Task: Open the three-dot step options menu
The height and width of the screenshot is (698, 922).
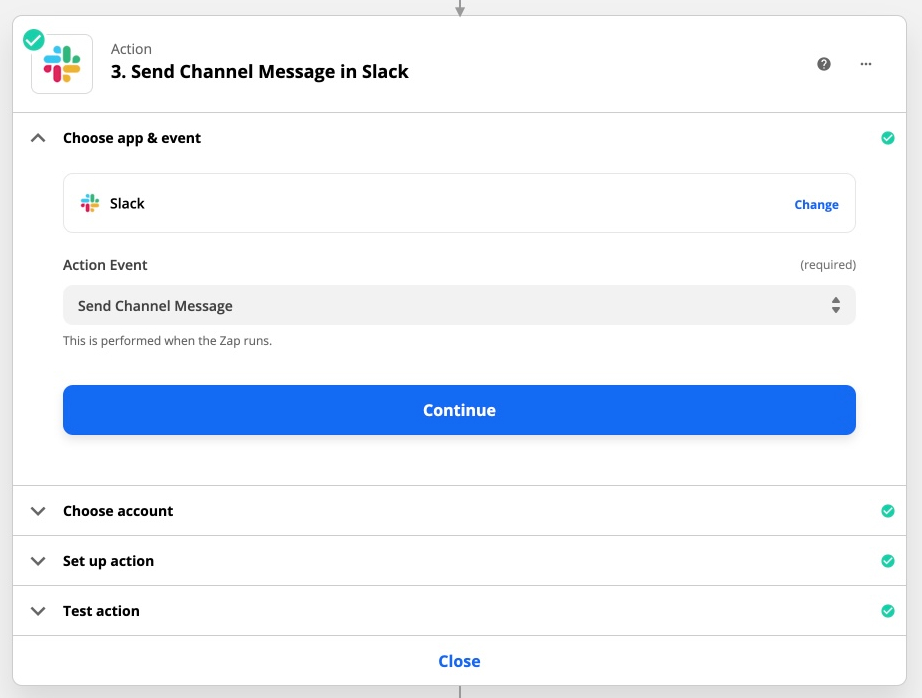Action: pos(866,64)
